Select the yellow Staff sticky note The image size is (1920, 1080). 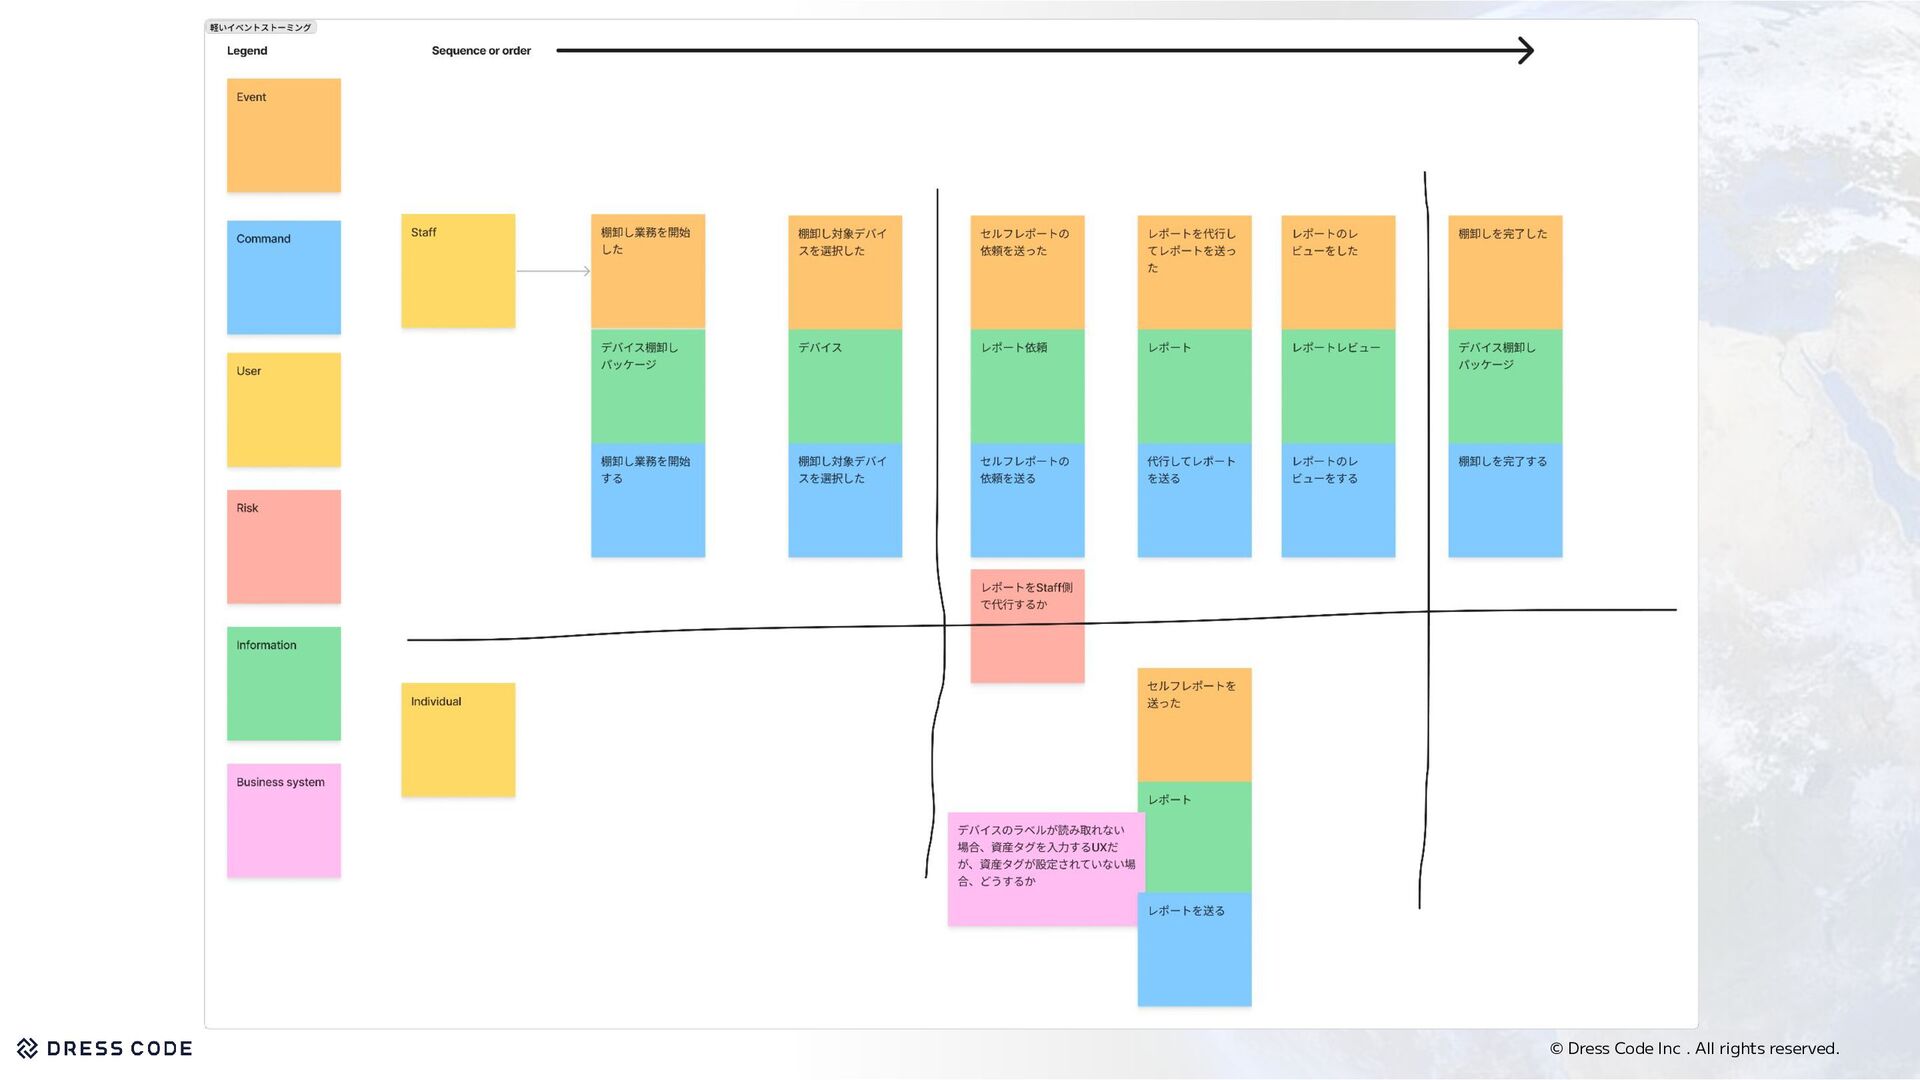click(x=458, y=270)
